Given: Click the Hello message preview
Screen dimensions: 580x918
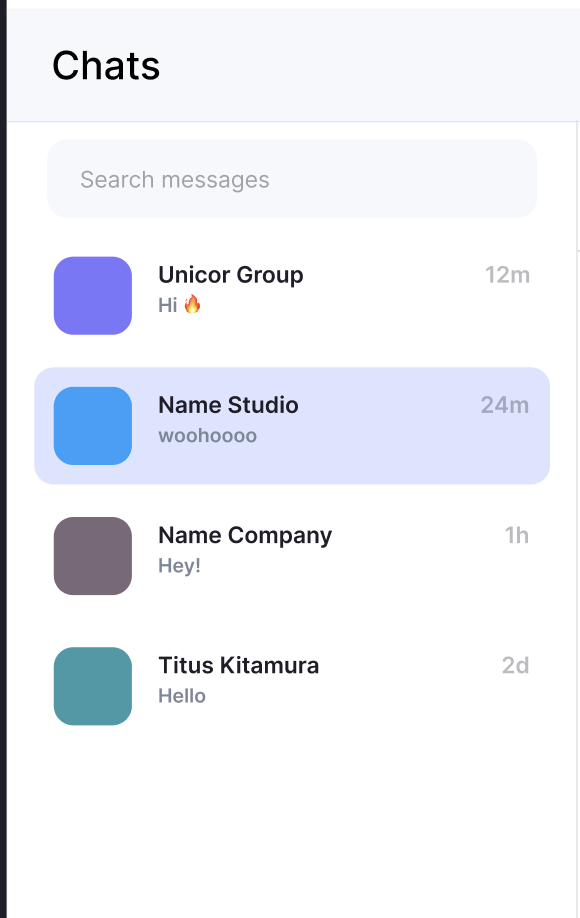Looking at the screenshot, I should click(182, 696).
